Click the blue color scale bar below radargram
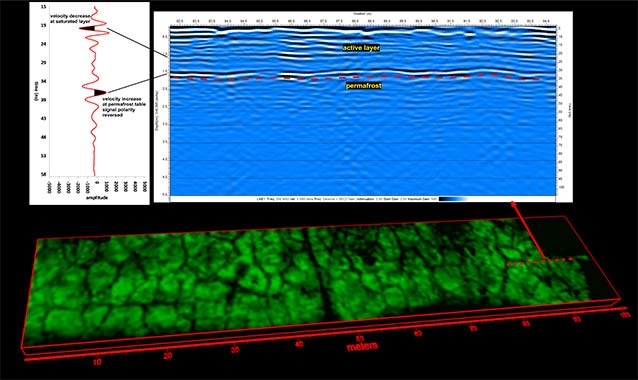638x380 pixels. click(x=453, y=199)
